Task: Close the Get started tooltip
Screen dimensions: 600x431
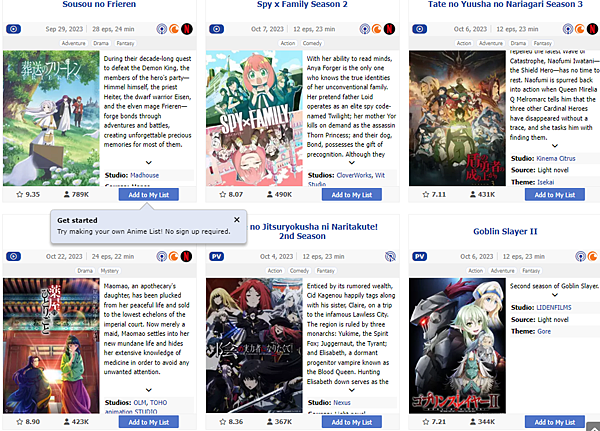Action: pyautogui.click(x=237, y=220)
